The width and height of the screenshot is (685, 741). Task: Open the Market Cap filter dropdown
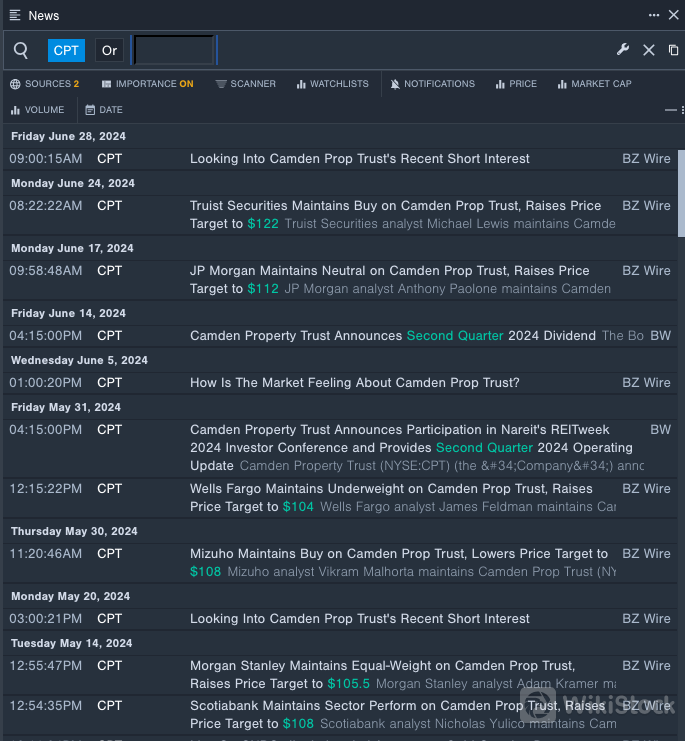[x=594, y=84]
